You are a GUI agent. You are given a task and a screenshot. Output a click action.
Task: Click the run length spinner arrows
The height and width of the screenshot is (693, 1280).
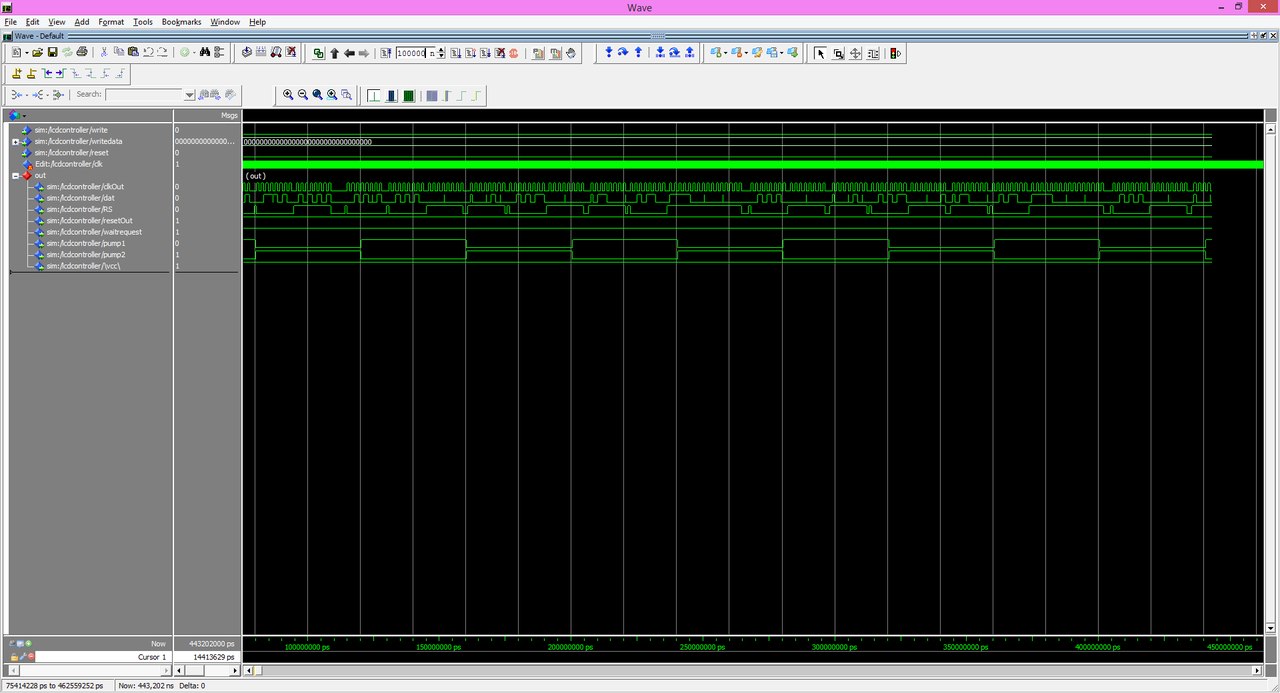[x=441, y=53]
